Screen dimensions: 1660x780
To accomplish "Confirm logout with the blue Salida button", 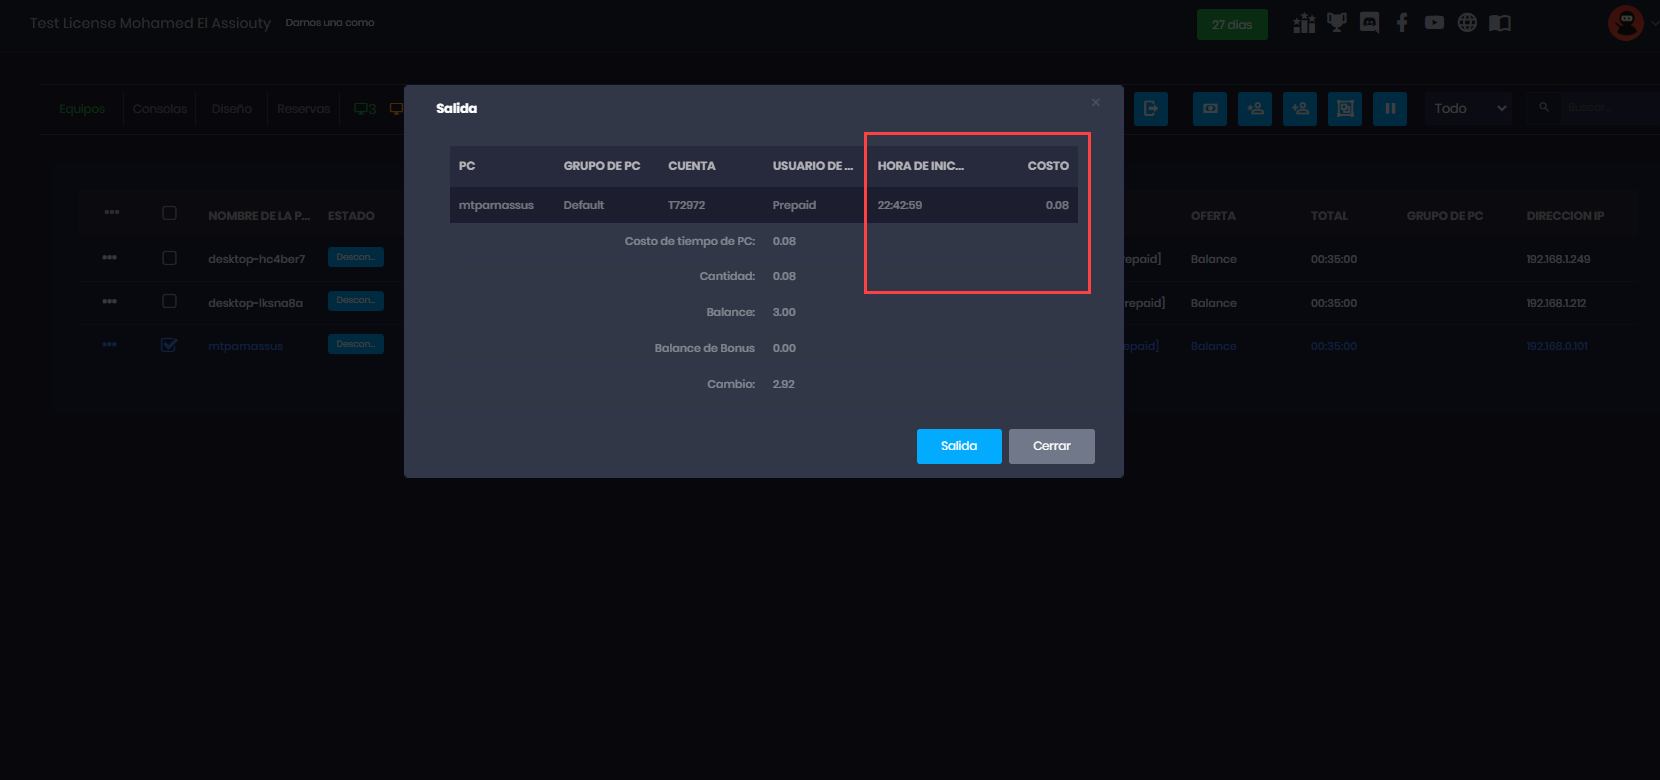I will [959, 446].
